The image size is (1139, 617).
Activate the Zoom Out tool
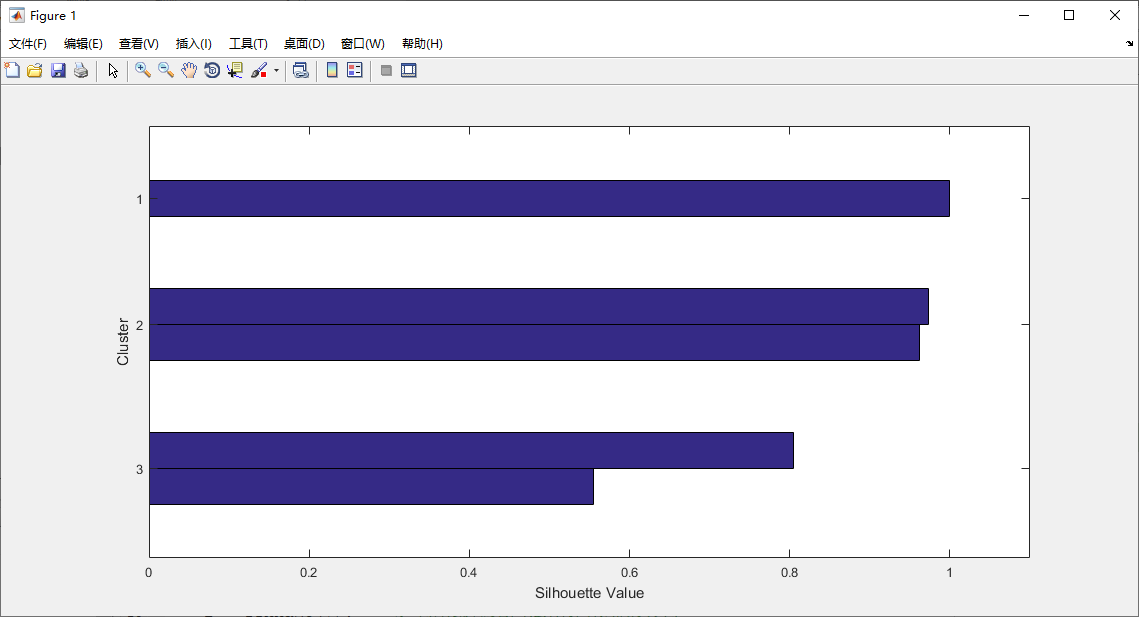point(166,70)
